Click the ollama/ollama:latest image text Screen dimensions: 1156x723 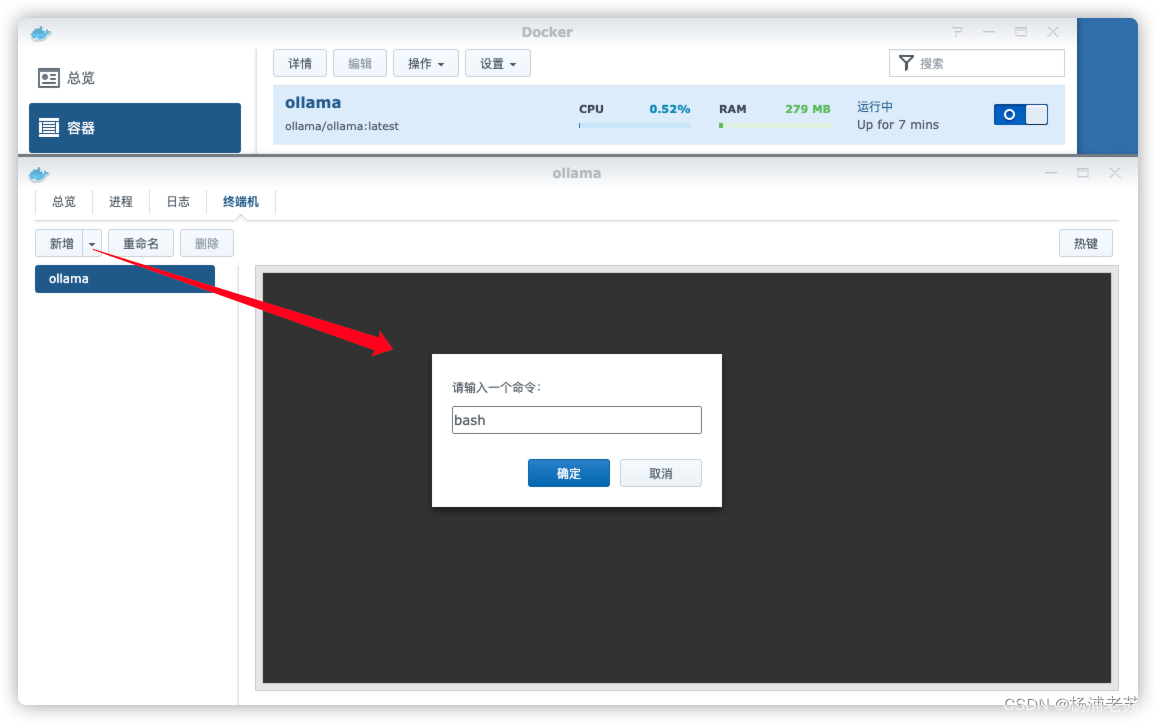tap(342, 126)
